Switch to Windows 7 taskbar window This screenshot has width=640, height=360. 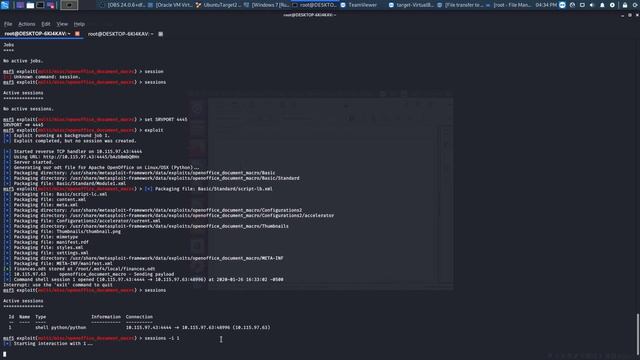coord(267,5)
